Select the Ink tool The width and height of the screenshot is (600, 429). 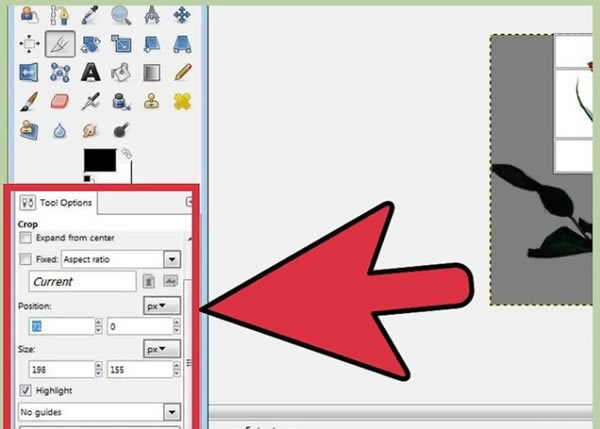121,102
